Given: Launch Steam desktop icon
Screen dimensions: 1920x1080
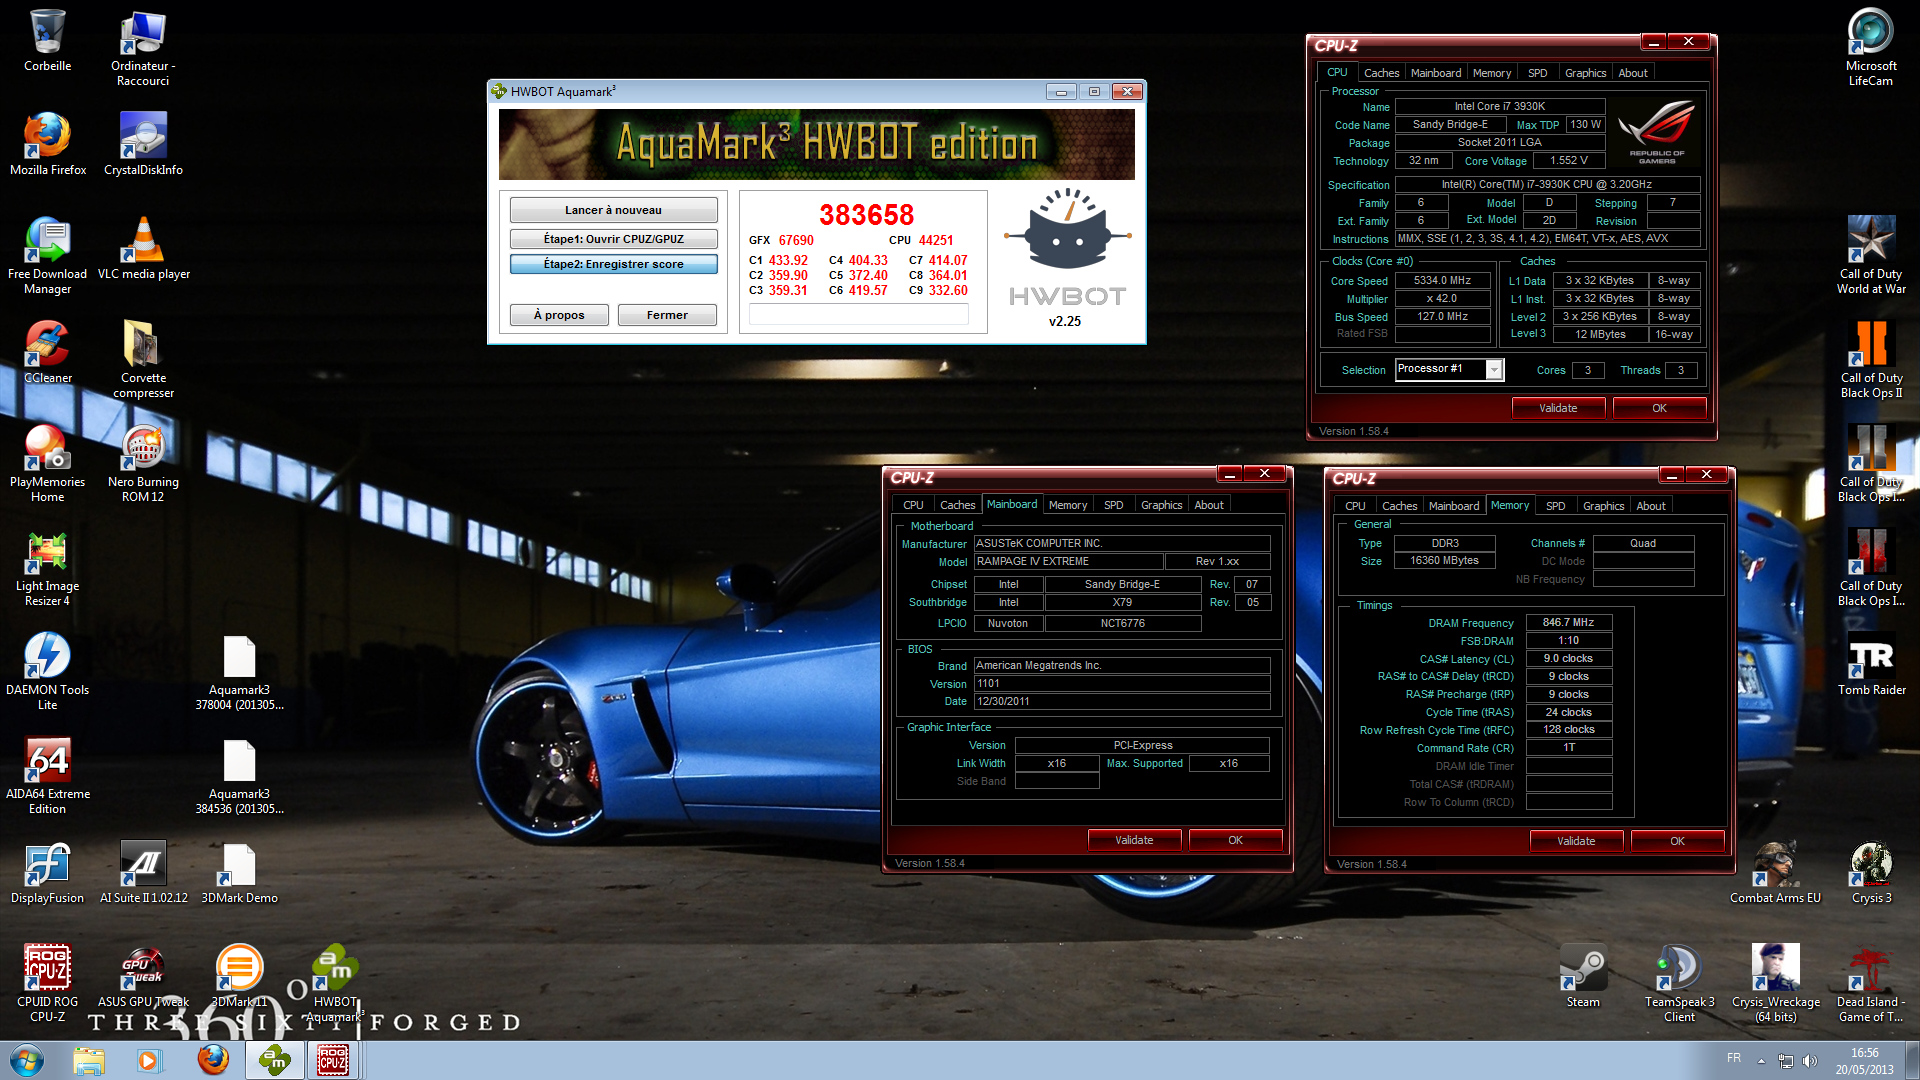Looking at the screenshot, I should [1583, 976].
